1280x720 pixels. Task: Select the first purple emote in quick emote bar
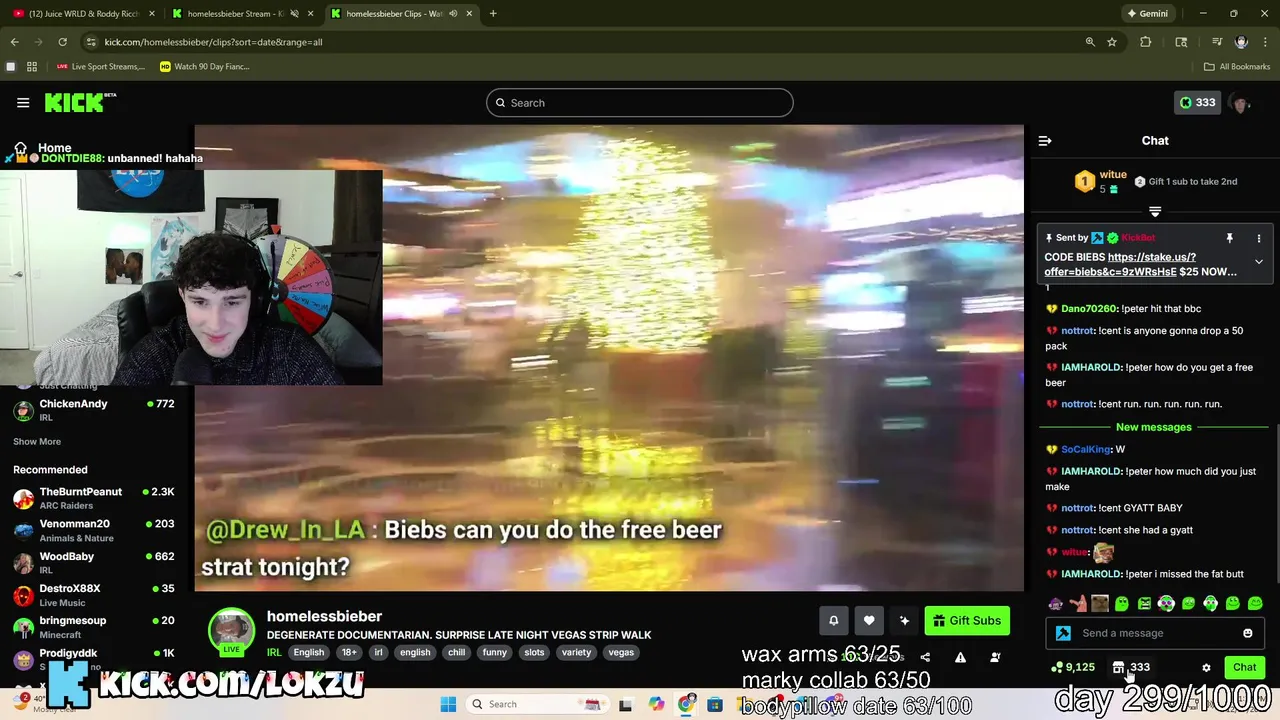pyautogui.click(x=1056, y=604)
